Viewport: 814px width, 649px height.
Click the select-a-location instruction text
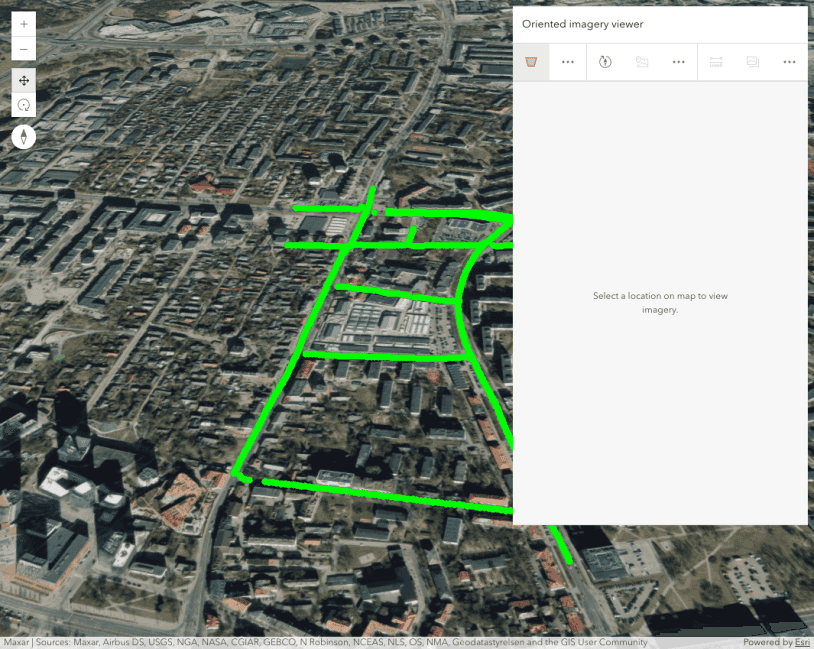click(x=660, y=303)
